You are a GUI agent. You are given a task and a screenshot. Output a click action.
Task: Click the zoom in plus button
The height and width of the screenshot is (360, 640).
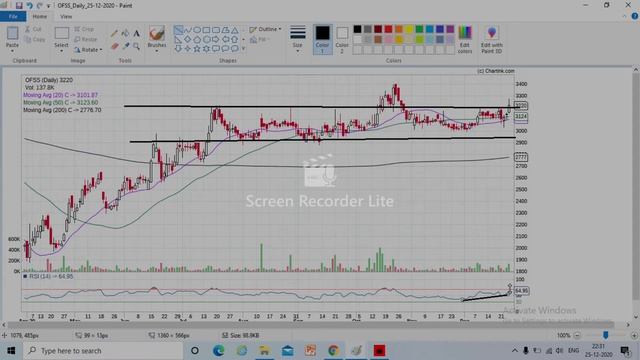634,336
